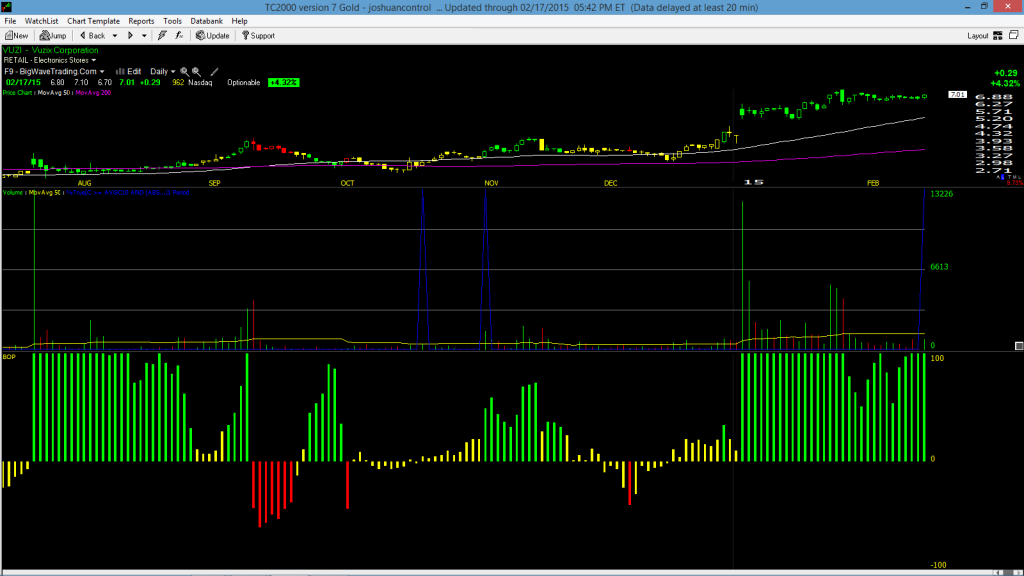Click the small square box on volume pane
Image resolution: width=1024 pixels, height=576 pixels.
coord(1018,346)
